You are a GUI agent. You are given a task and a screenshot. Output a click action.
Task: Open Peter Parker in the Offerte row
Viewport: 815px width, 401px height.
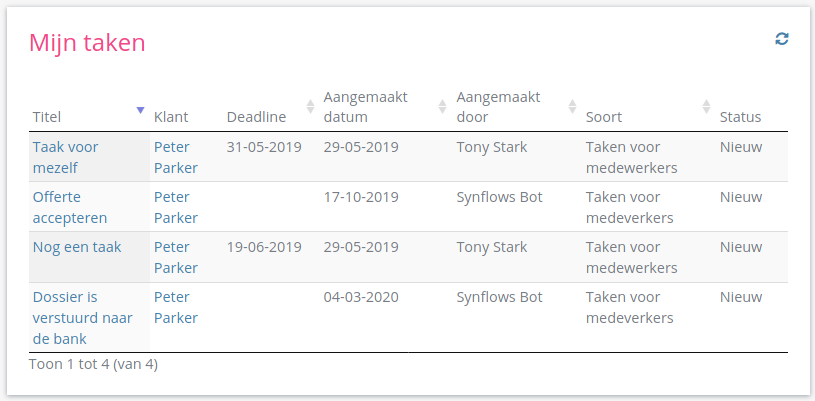(x=176, y=207)
